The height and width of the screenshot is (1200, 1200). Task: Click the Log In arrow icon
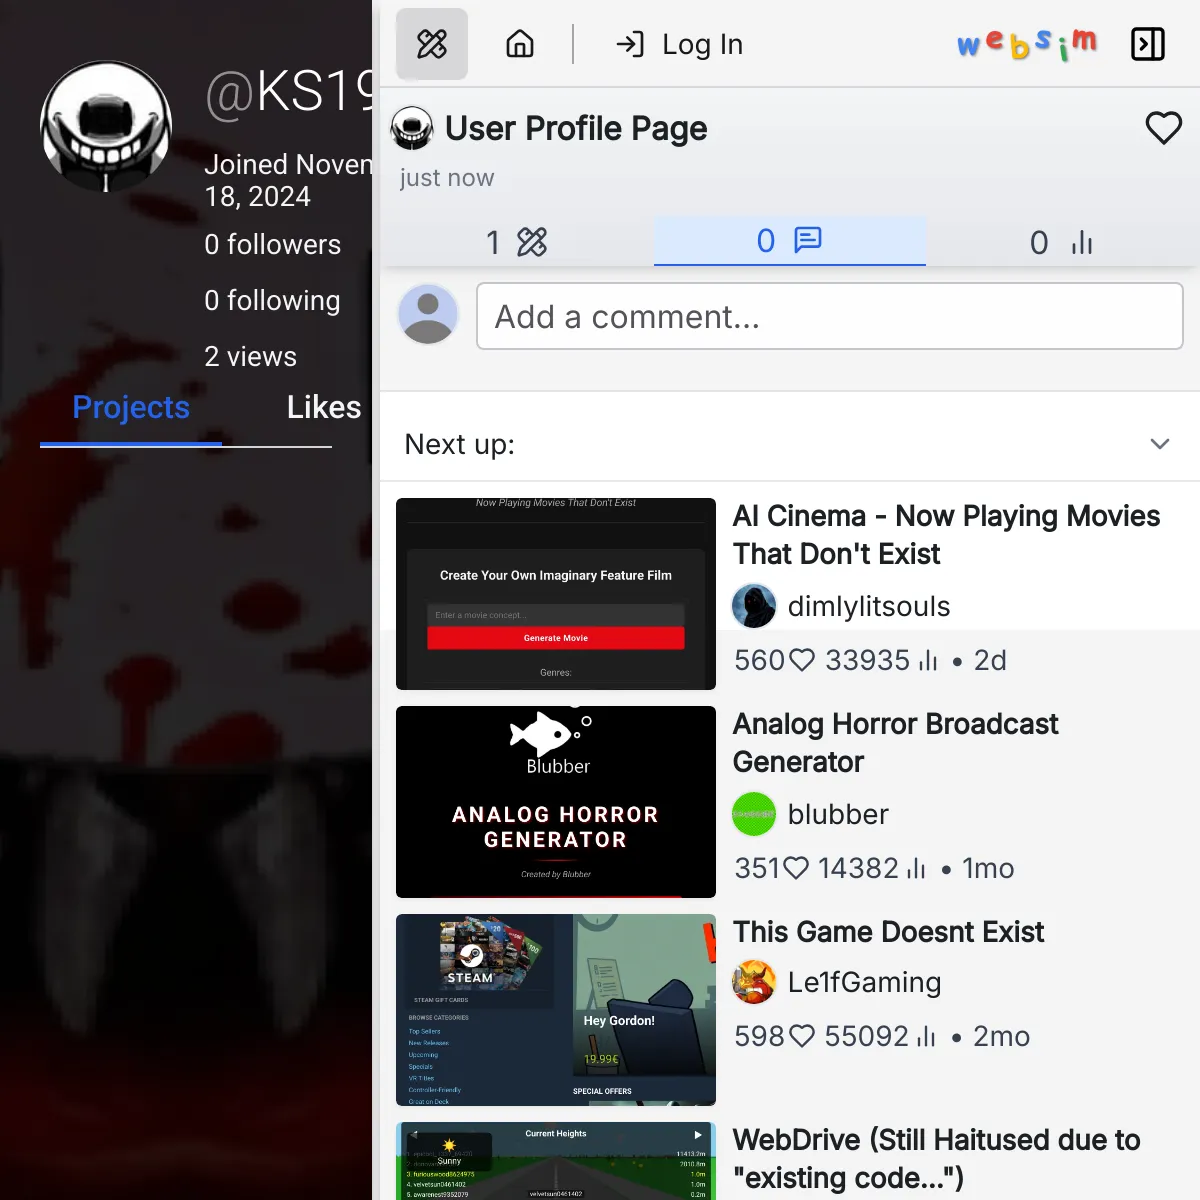tap(629, 44)
